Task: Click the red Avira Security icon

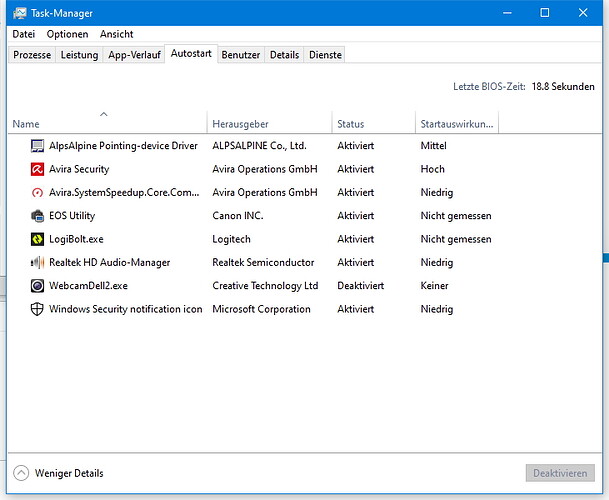Action: point(37,169)
